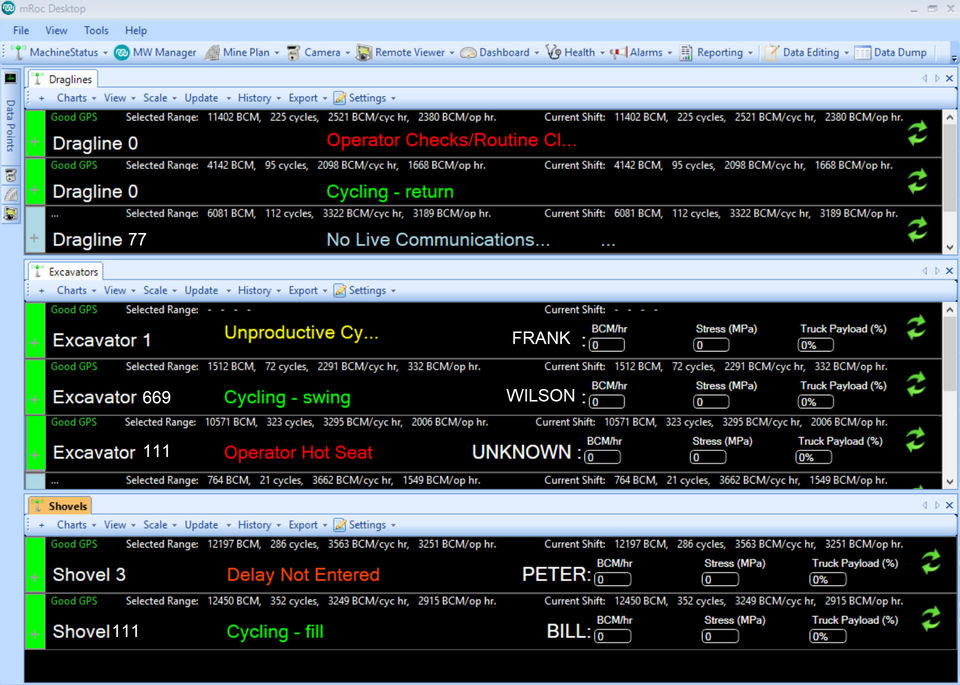Expand the Shovel 3 row plus
The height and width of the screenshot is (685, 960).
click(x=35, y=577)
